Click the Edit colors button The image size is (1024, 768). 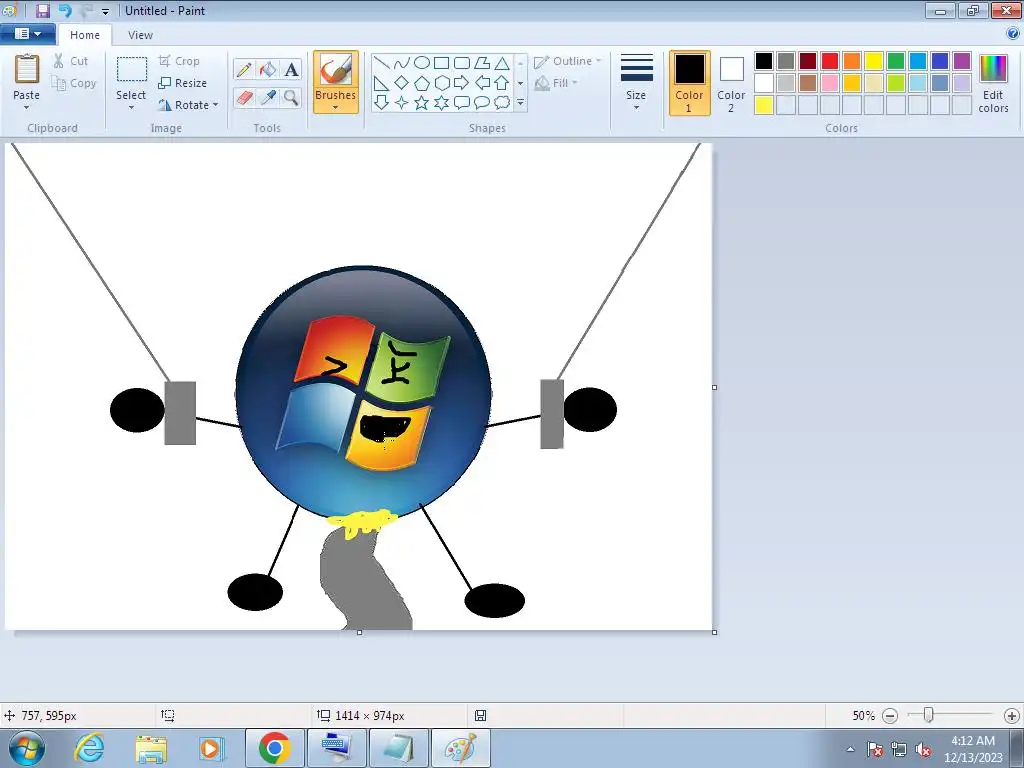coord(993,84)
